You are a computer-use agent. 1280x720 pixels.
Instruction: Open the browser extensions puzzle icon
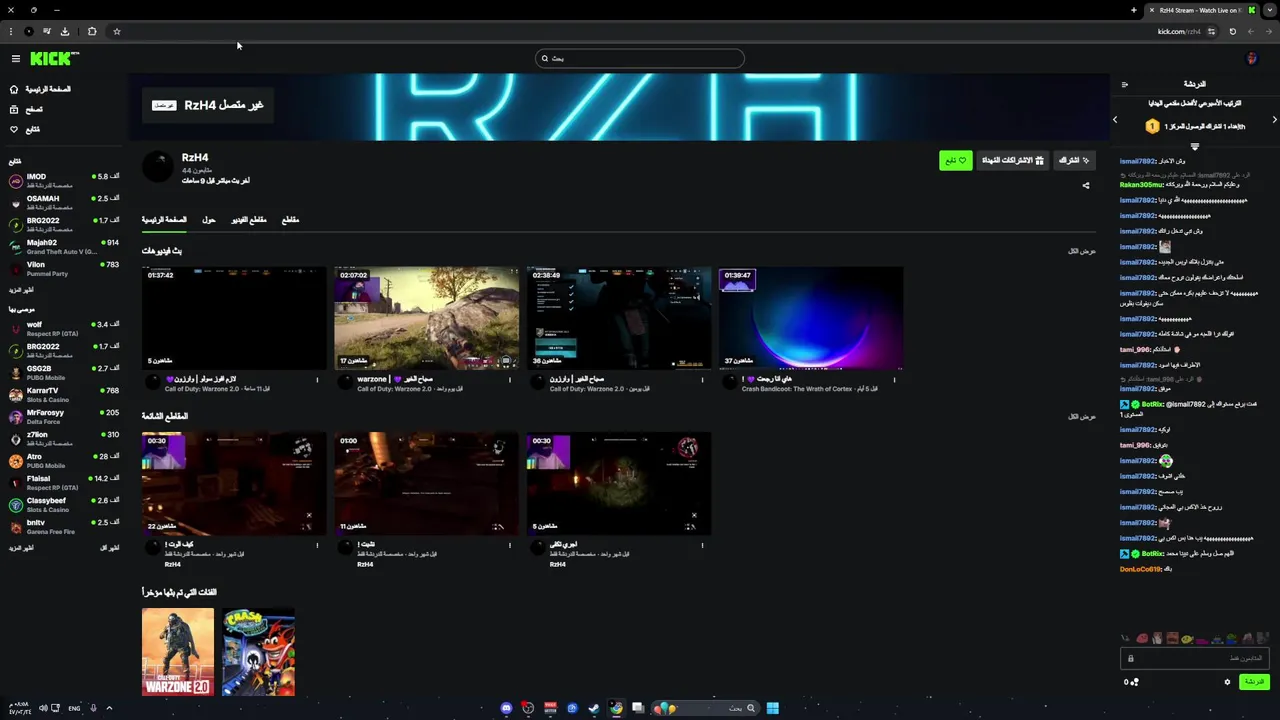(92, 31)
